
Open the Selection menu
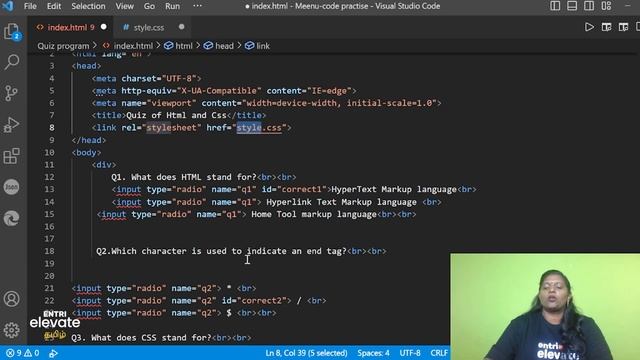coord(88,6)
